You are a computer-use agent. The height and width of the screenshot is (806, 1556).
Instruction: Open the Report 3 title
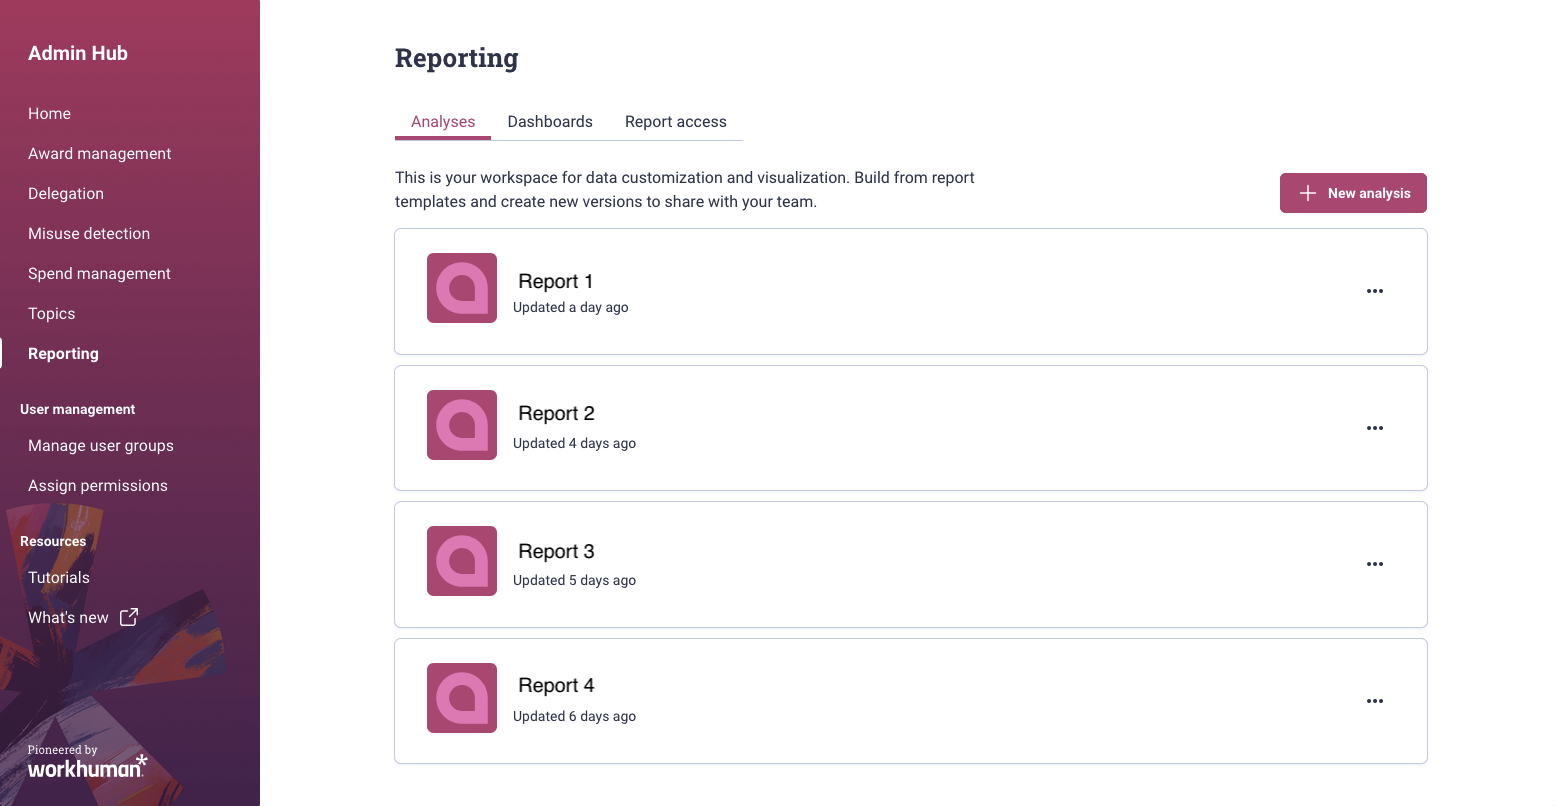(556, 551)
